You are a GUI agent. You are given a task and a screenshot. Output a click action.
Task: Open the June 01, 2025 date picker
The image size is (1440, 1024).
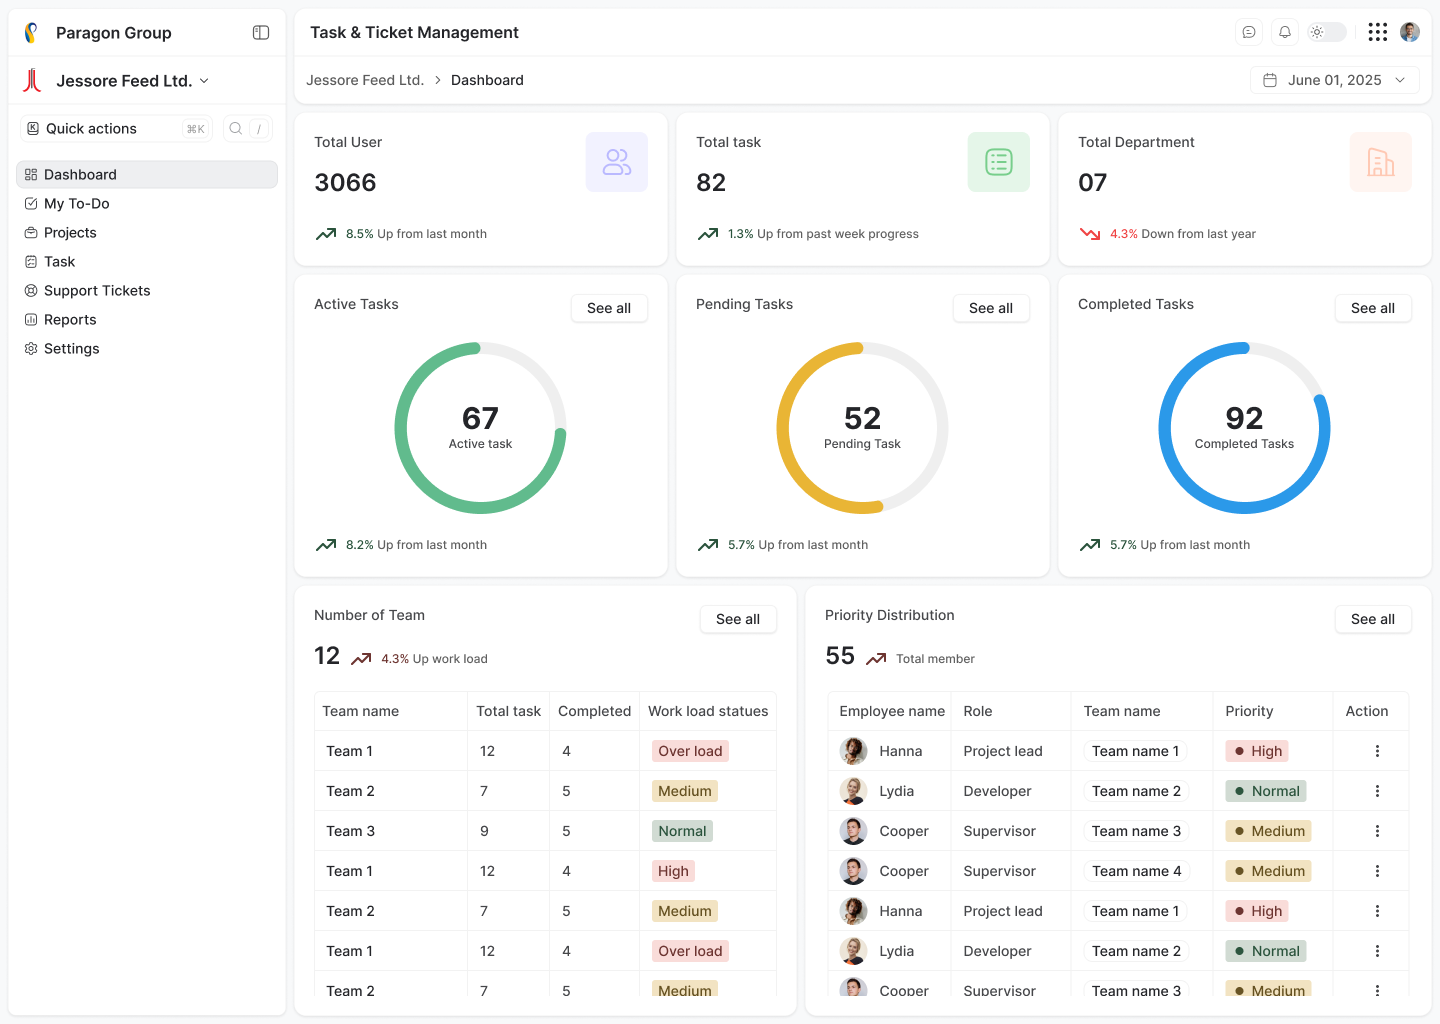point(1334,80)
